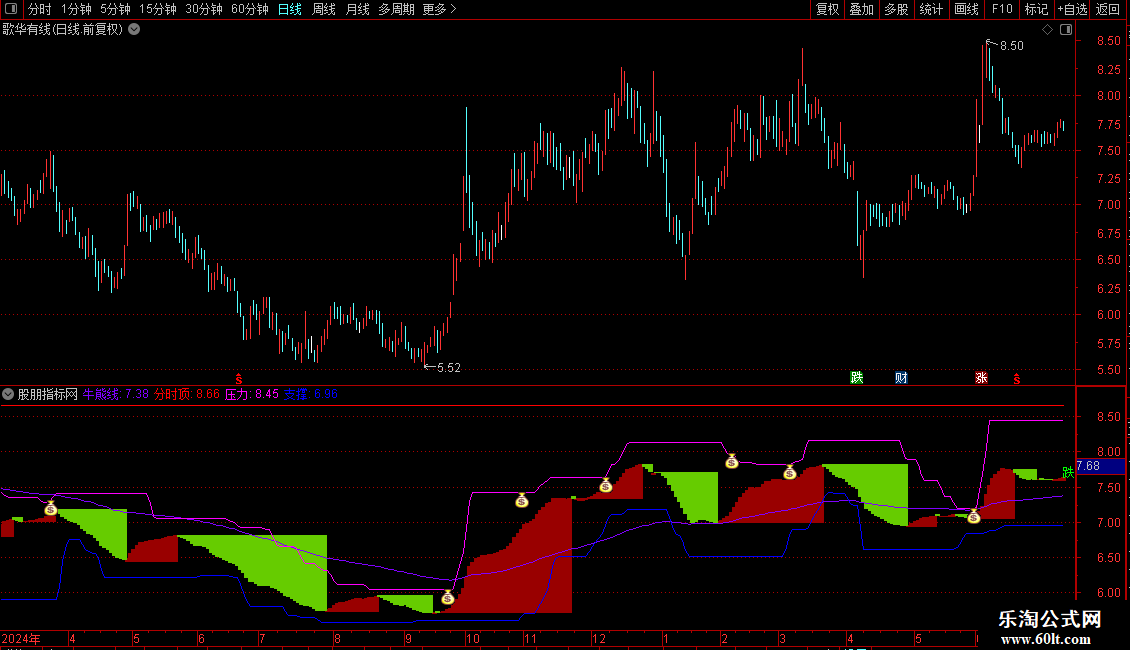This screenshot has width=1130, height=650.
Task: Click the diamond icon in the main chart's corner
Action: coord(1048,30)
